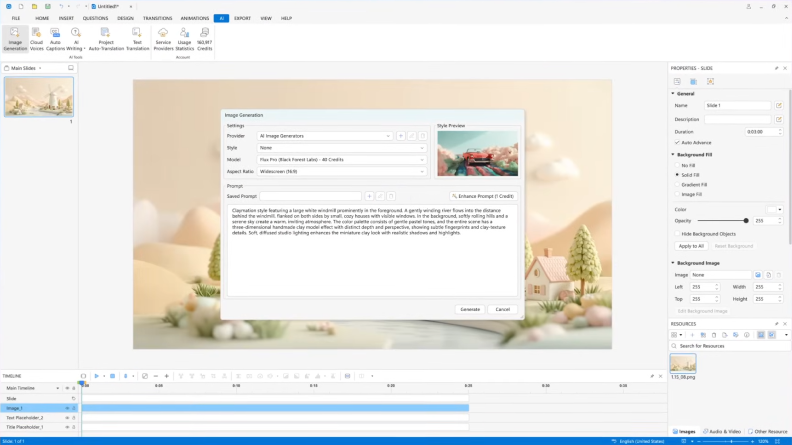
Task: Click the Cloud Voices ribbon icon
Action: click(x=36, y=38)
